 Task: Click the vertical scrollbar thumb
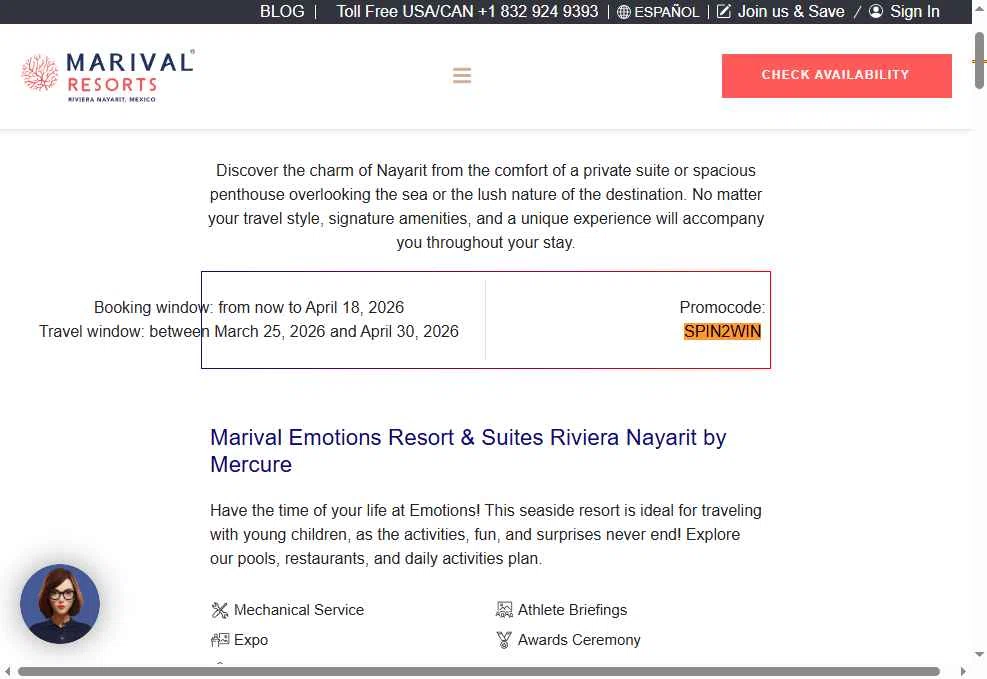pos(979,60)
